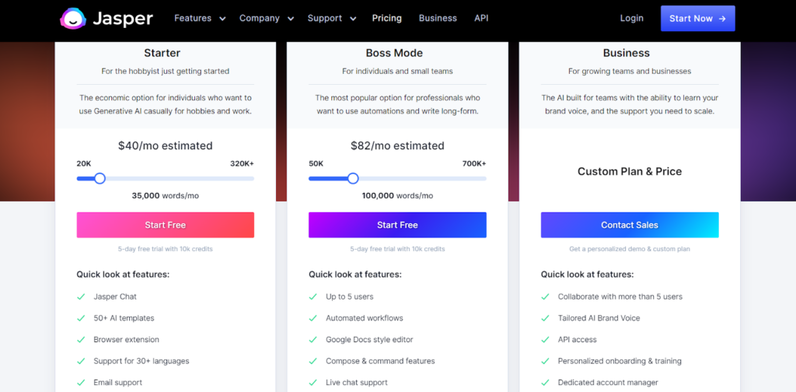Click the 'Tailored AI Brand Voice' feature text
The height and width of the screenshot is (392, 796).
coord(599,318)
